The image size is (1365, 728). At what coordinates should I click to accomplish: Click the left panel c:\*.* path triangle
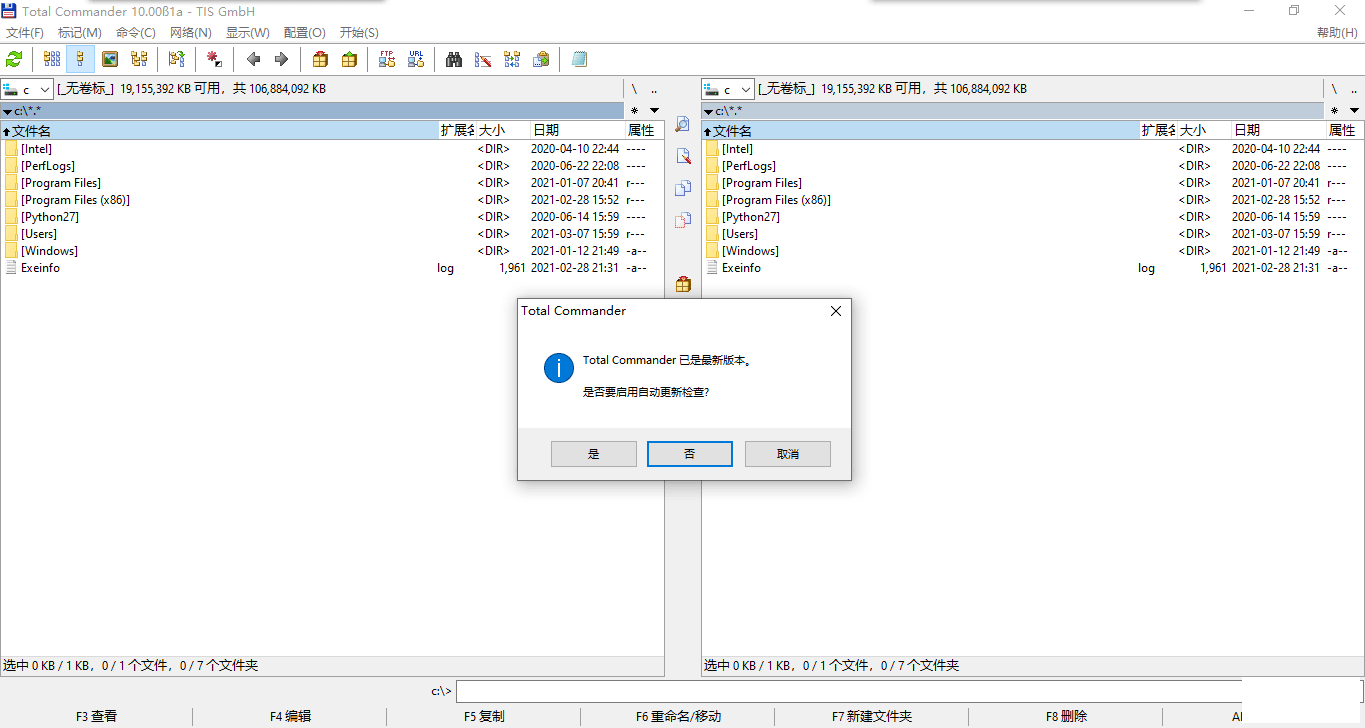pyautogui.click(x=8, y=111)
